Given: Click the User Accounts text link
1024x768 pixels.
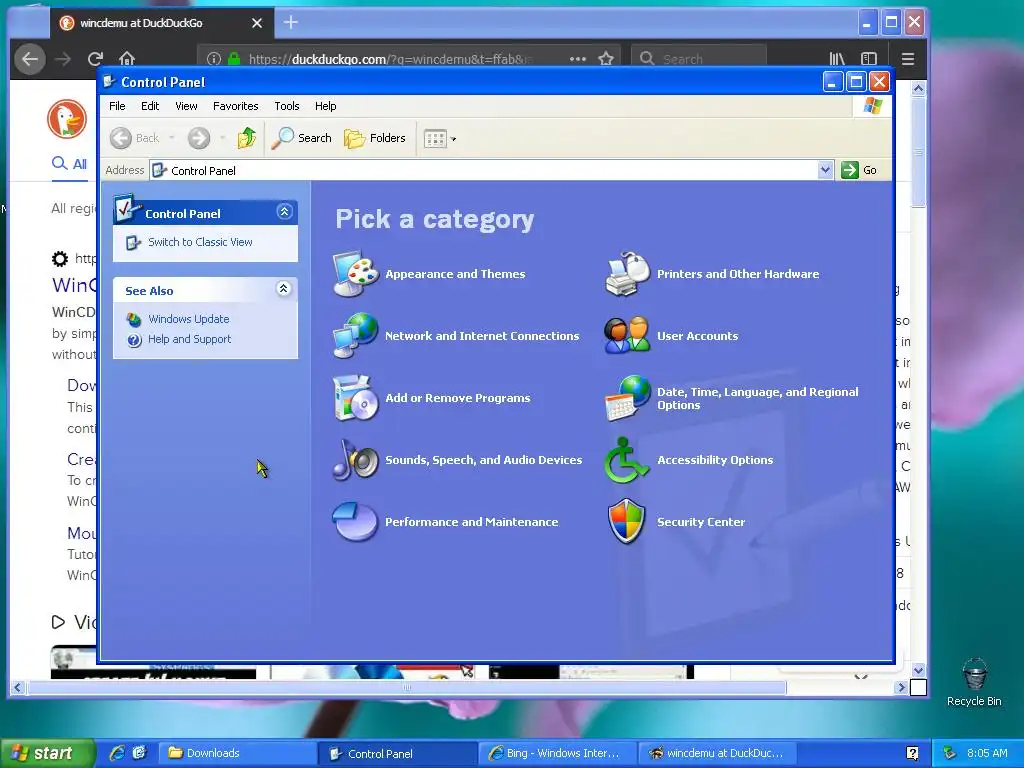Looking at the screenshot, I should [697, 336].
